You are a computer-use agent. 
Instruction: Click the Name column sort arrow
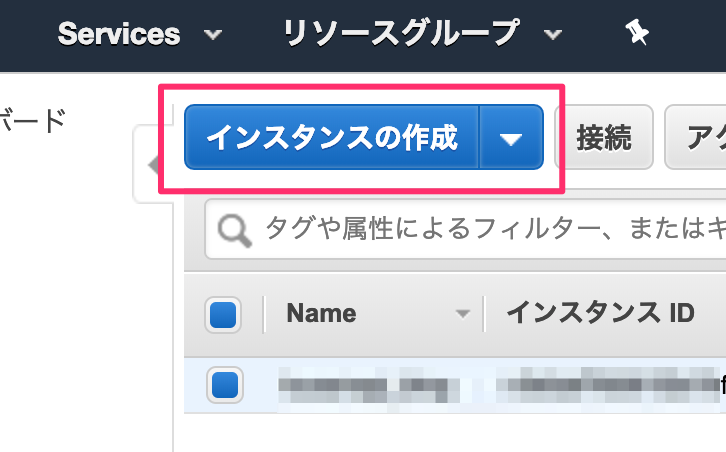click(x=463, y=314)
